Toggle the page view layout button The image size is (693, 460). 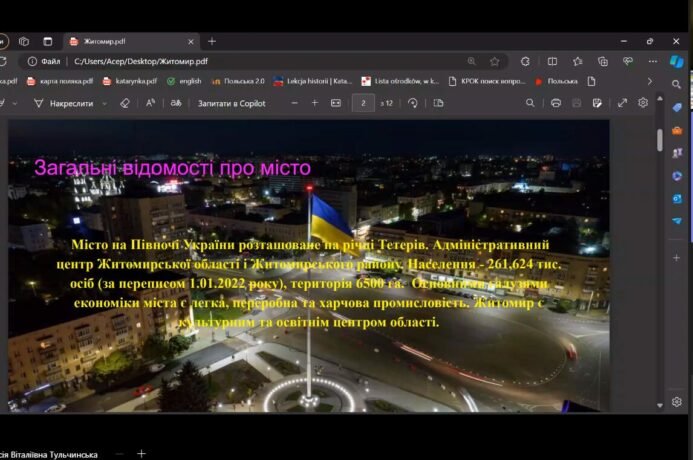(x=438, y=103)
